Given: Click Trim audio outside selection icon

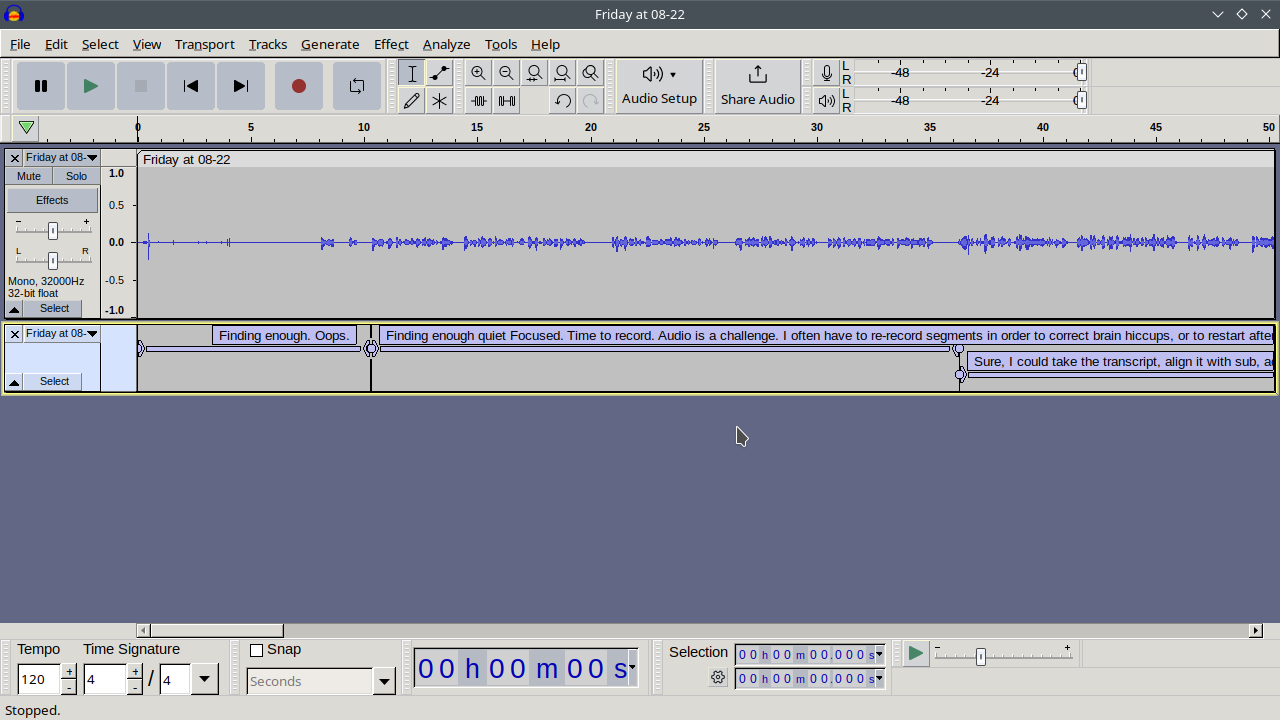Looking at the screenshot, I should (479, 100).
